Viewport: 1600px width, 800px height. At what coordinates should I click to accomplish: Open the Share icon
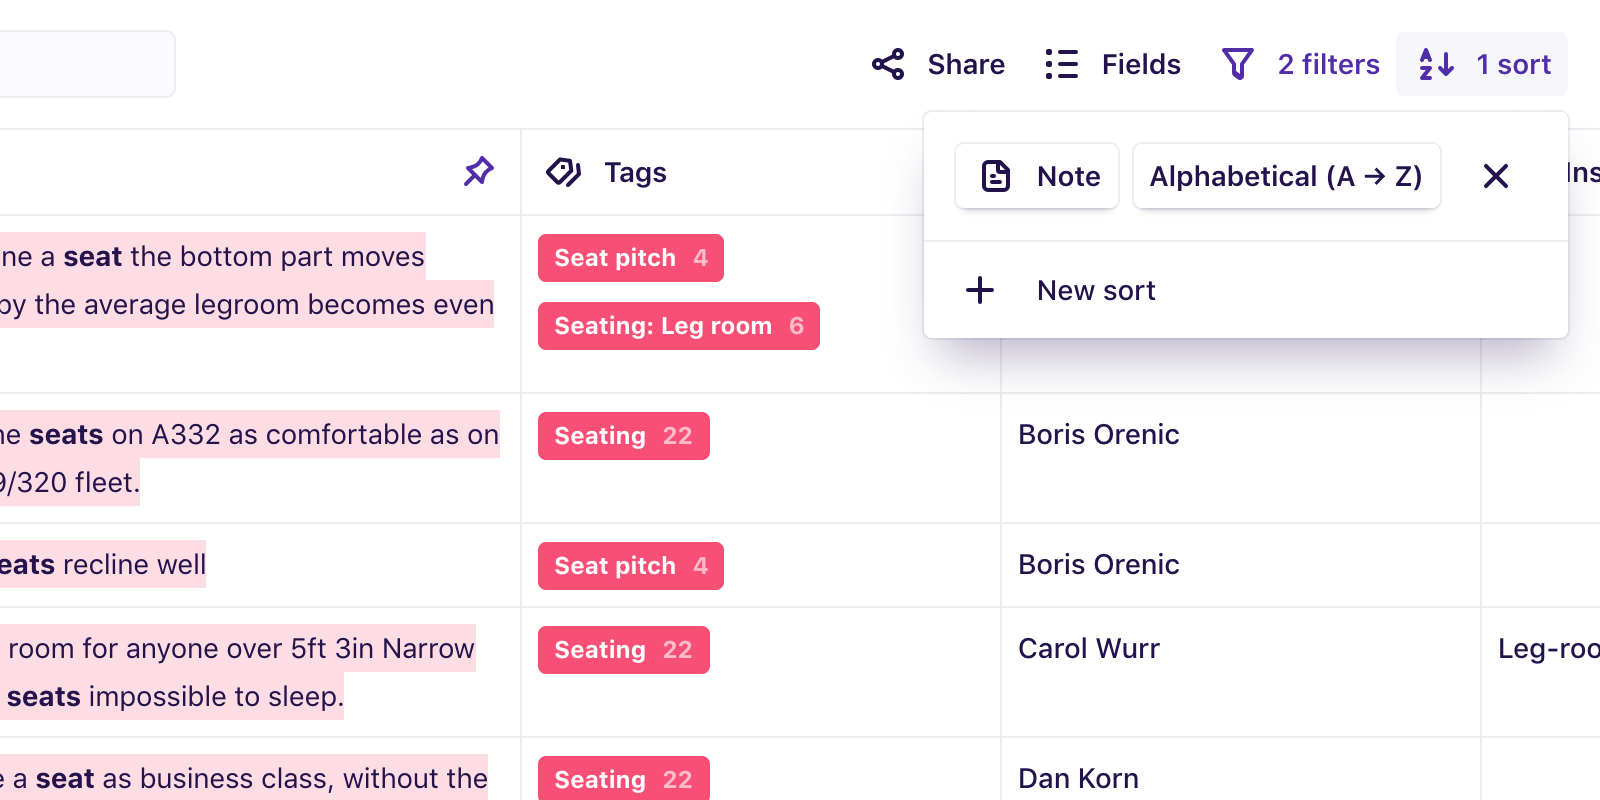(888, 63)
